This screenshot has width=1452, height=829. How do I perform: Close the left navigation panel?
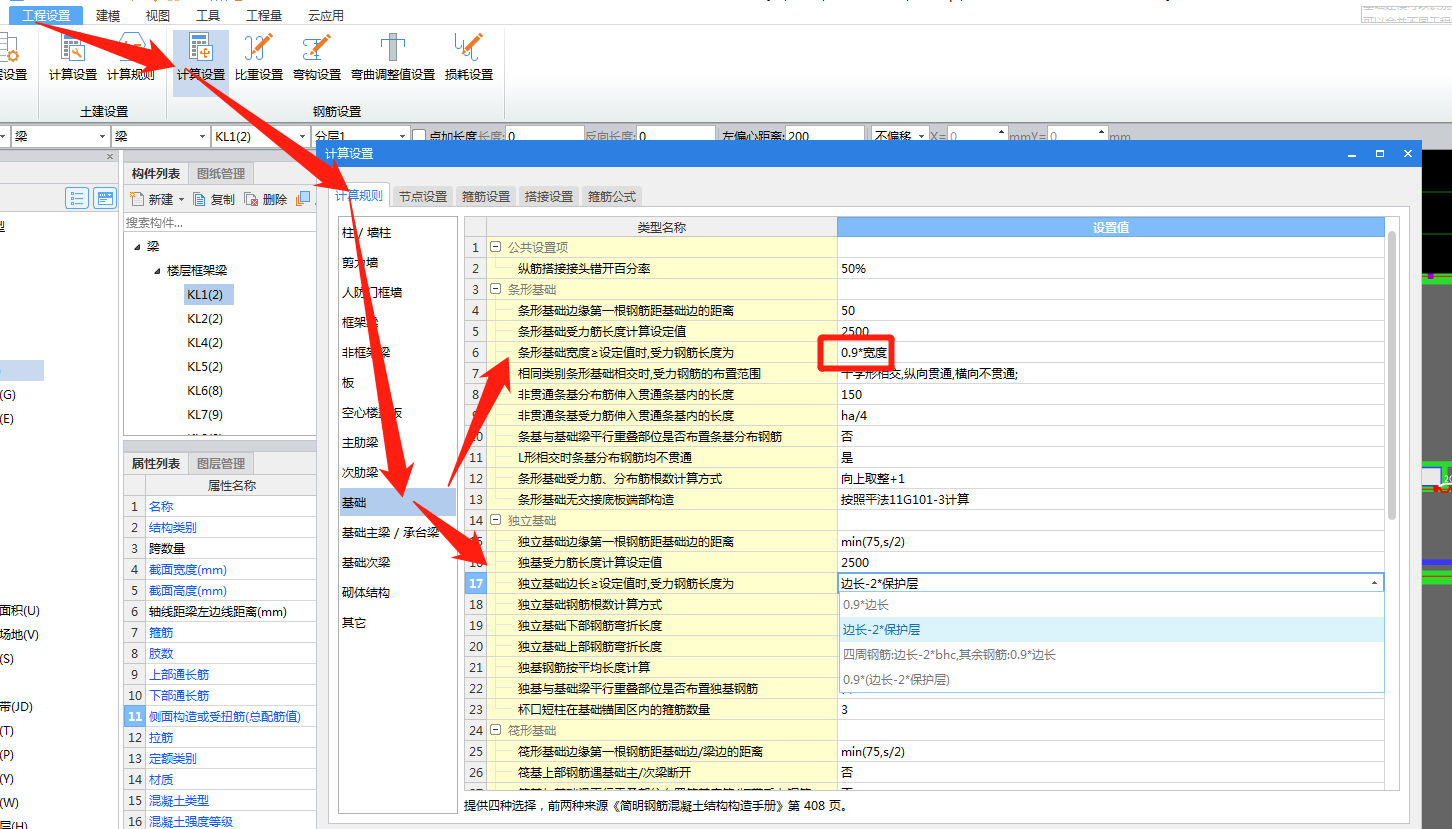click(x=110, y=156)
